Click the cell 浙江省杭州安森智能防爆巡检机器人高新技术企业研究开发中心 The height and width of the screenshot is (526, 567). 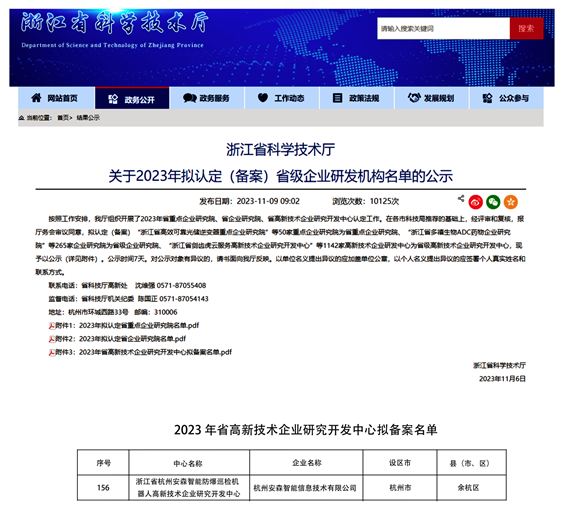click(188, 488)
